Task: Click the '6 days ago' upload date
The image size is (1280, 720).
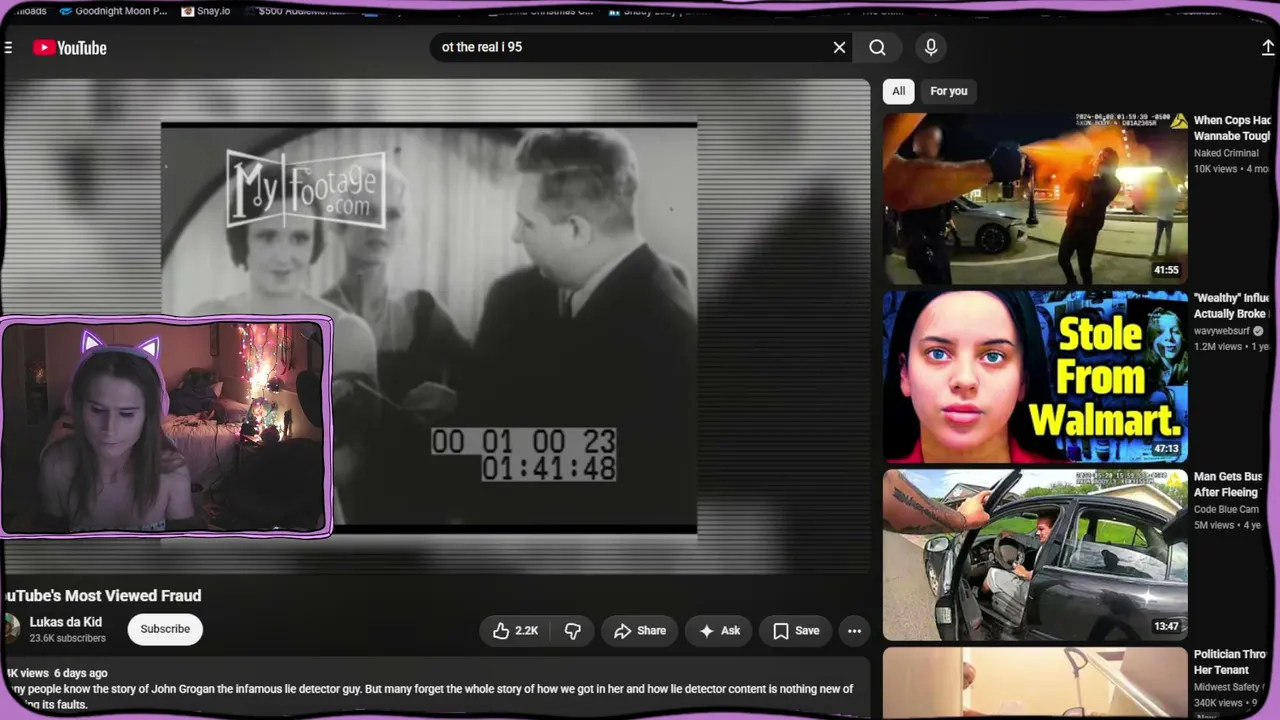Action: click(81, 673)
